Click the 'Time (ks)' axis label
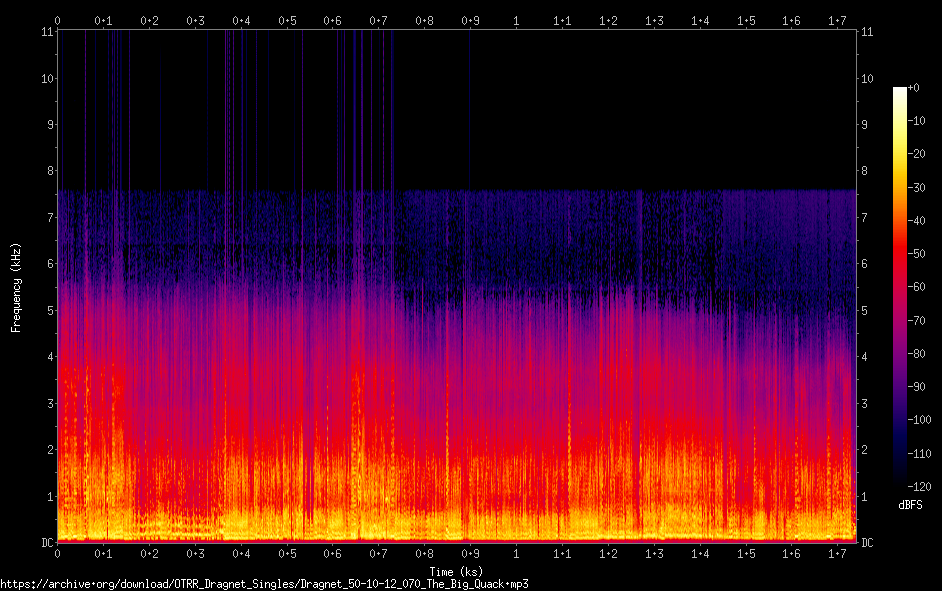Image resolution: width=942 pixels, height=591 pixels. pyautogui.click(x=456, y=571)
